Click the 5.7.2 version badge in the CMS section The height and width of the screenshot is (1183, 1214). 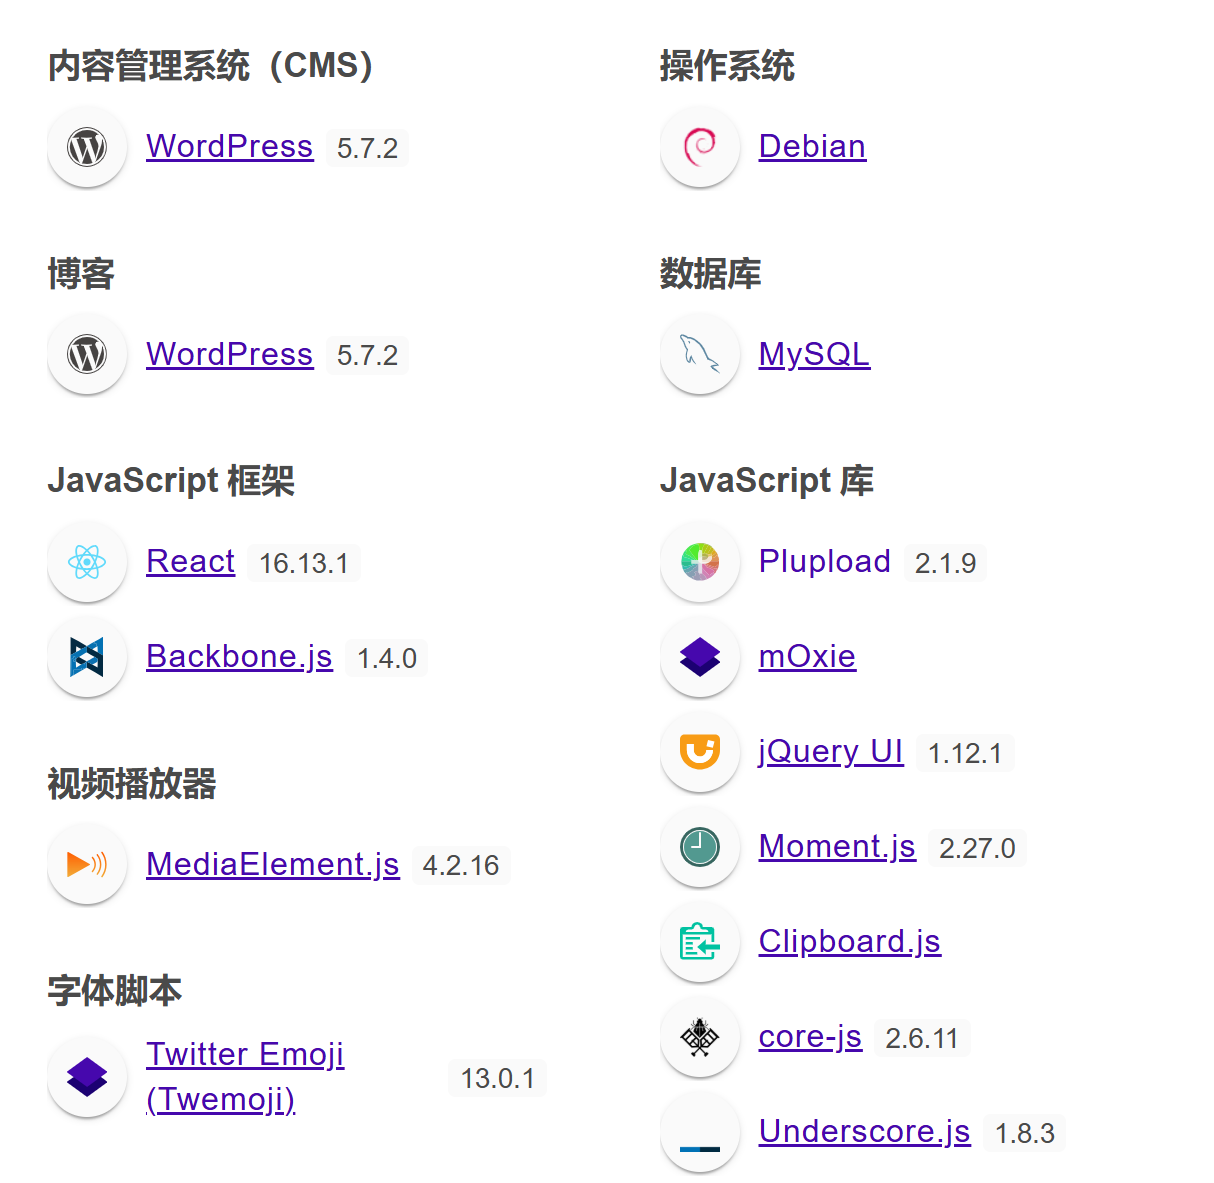(367, 149)
